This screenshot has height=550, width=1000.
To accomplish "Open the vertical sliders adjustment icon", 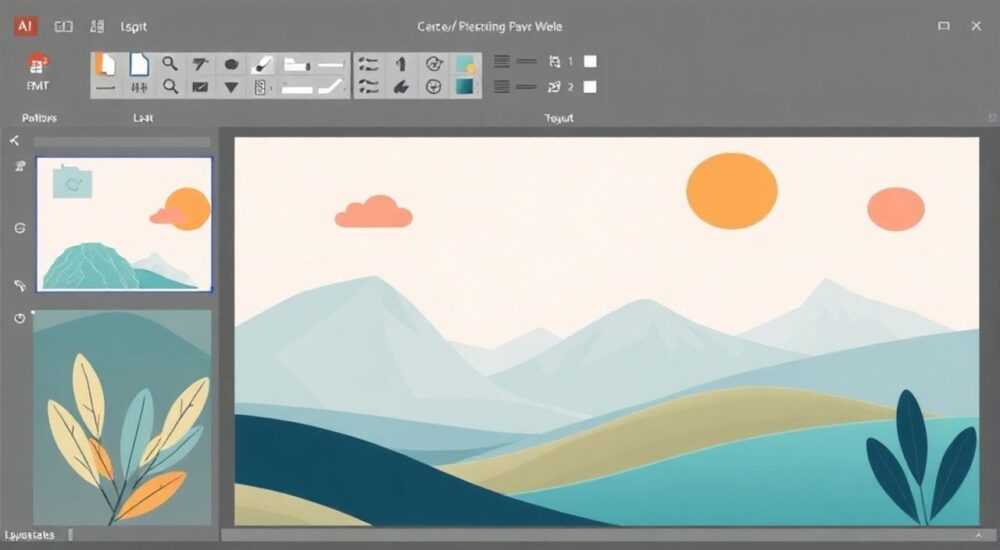I will pyautogui.click(x=139, y=88).
